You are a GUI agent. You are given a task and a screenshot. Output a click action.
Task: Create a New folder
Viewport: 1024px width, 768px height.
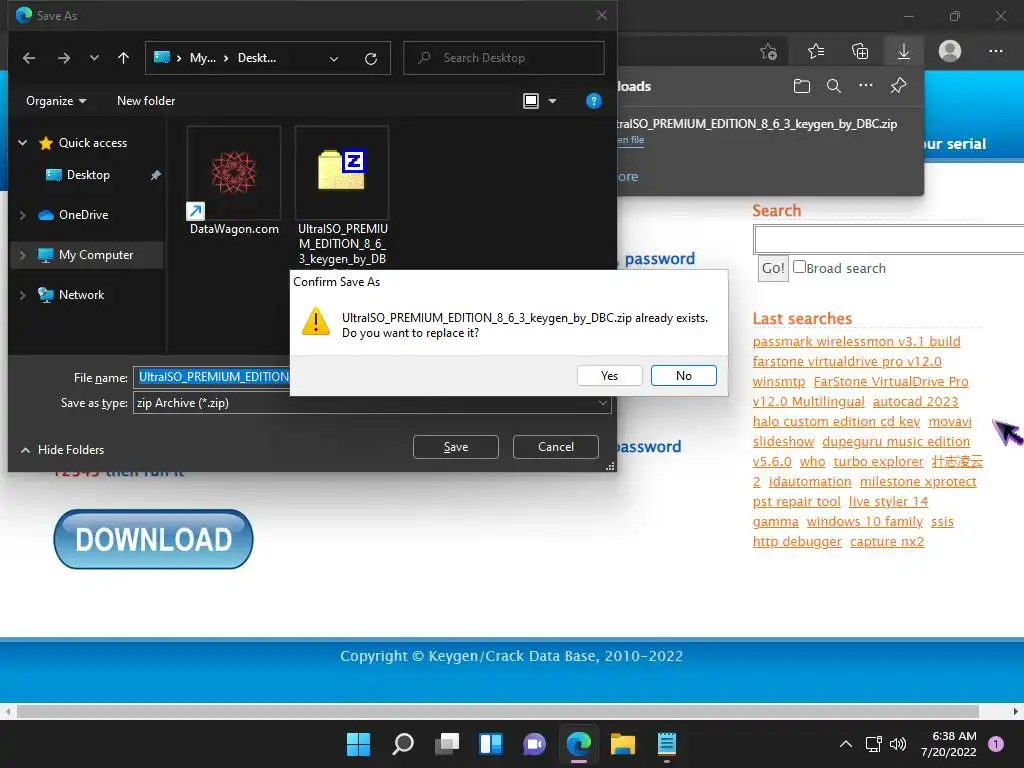pyautogui.click(x=146, y=101)
